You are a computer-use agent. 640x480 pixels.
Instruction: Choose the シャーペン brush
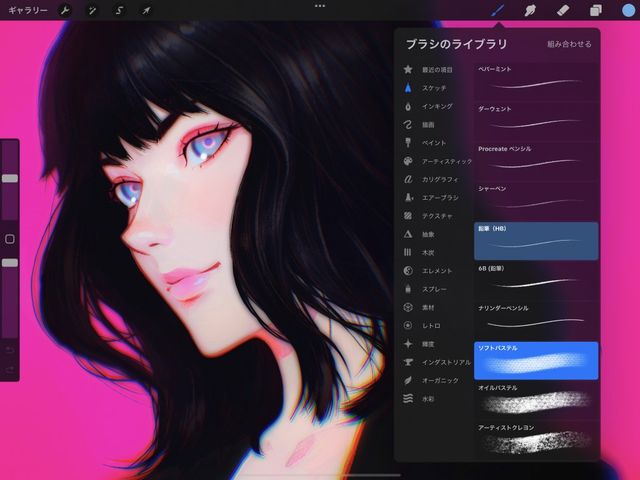pos(536,201)
